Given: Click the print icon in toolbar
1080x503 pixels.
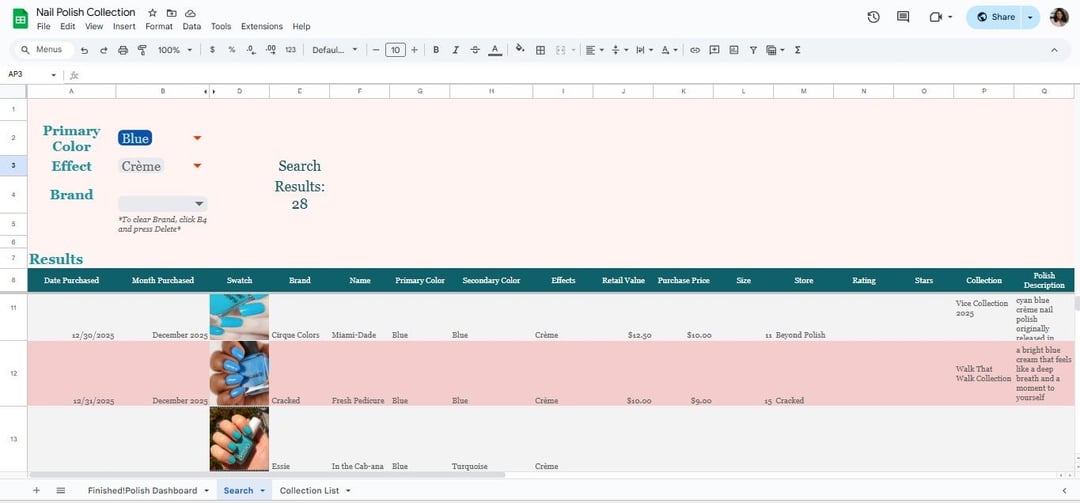Looking at the screenshot, I should (x=123, y=50).
